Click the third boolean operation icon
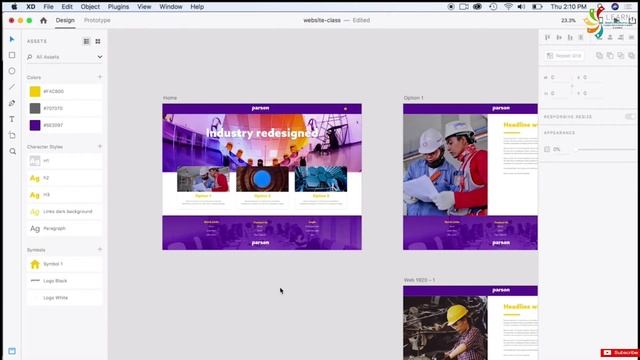Screen dimensions: 640x360 pos(620,56)
